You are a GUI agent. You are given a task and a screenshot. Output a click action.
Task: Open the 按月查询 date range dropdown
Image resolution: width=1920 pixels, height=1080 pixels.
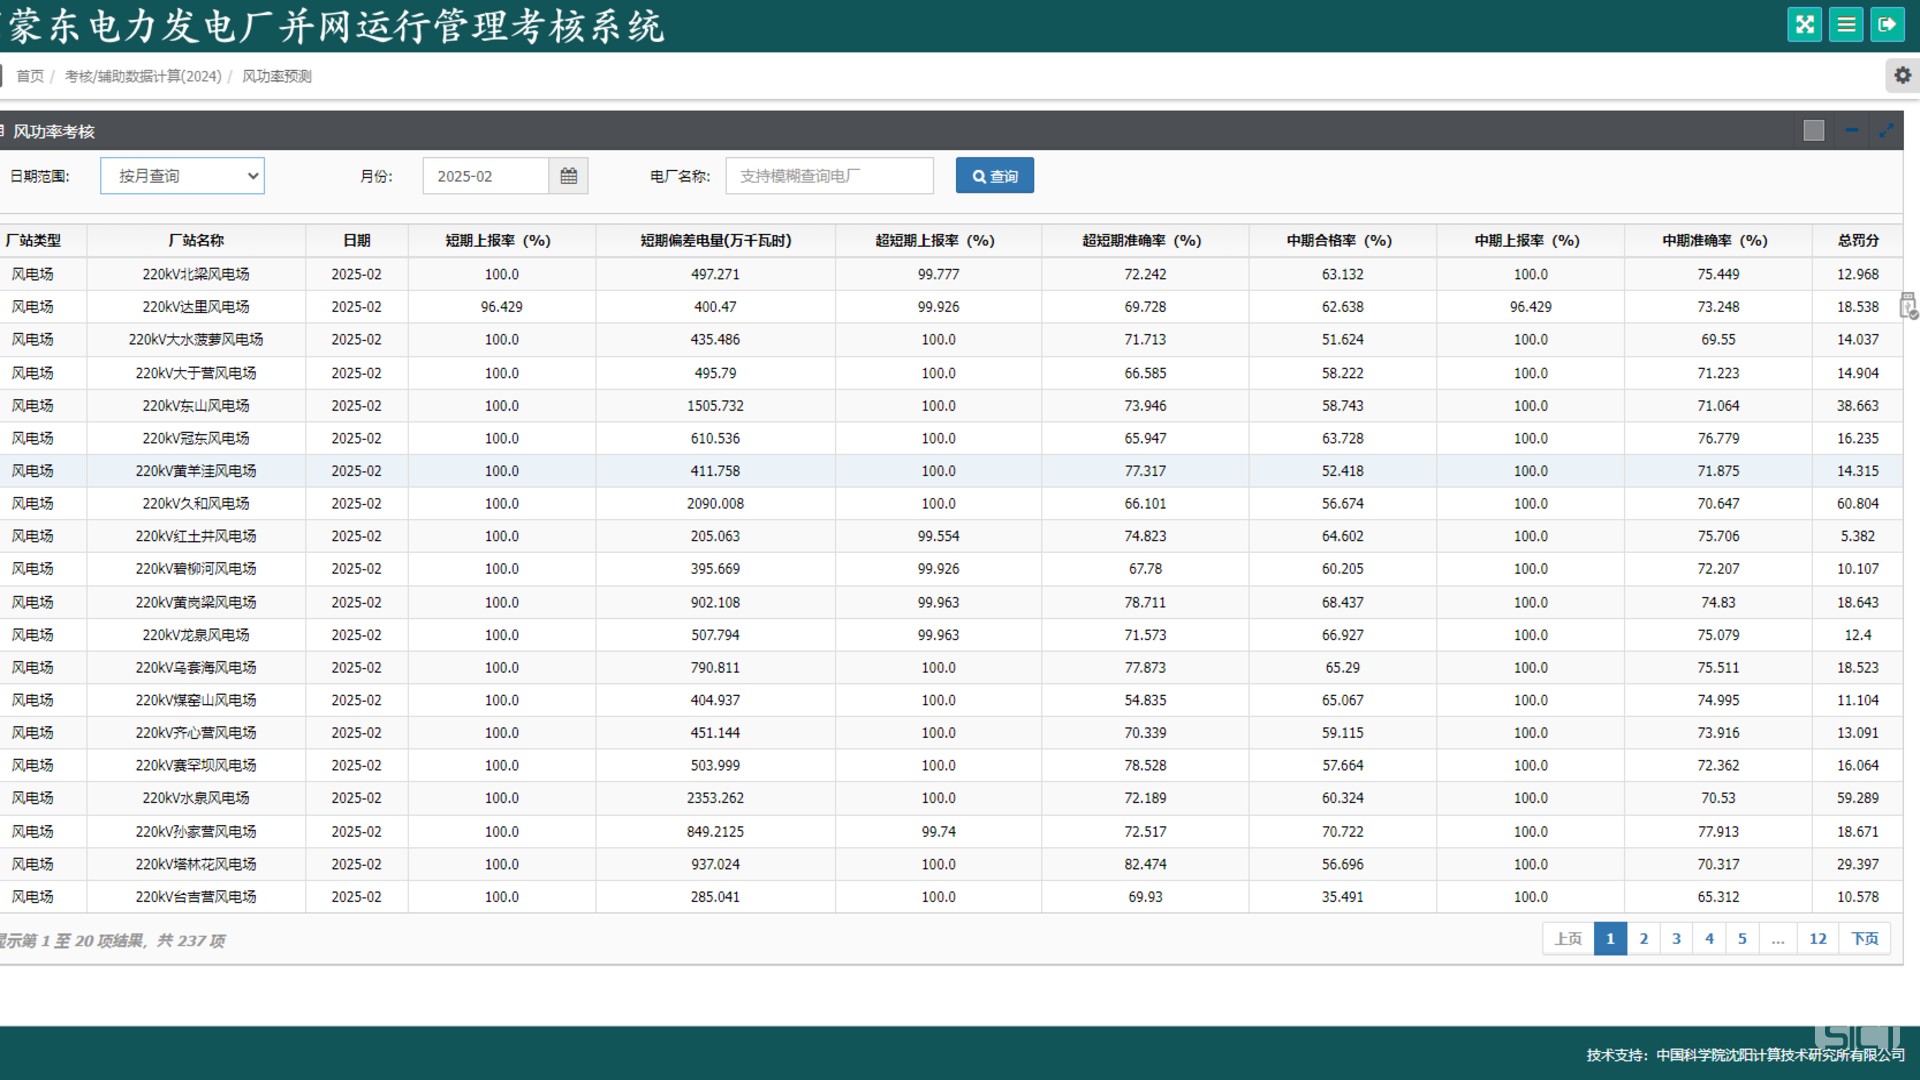point(182,176)
